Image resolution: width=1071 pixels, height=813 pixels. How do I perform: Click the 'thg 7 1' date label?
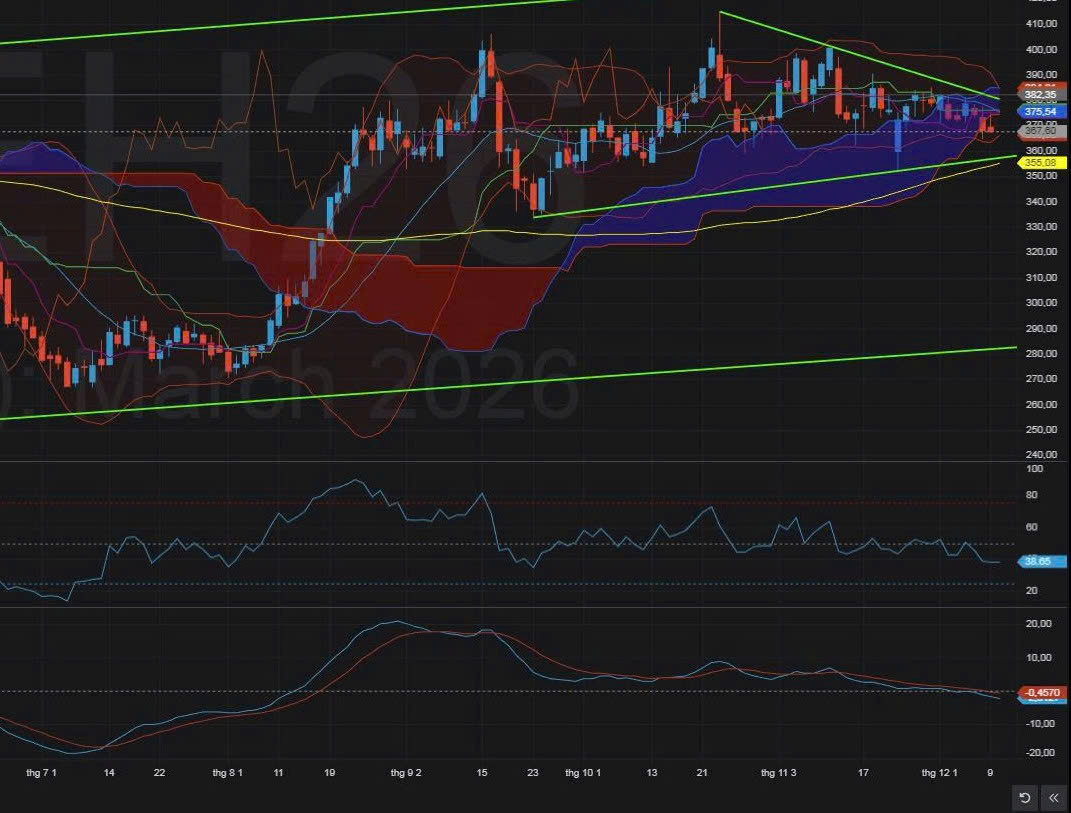coord(41,773)
